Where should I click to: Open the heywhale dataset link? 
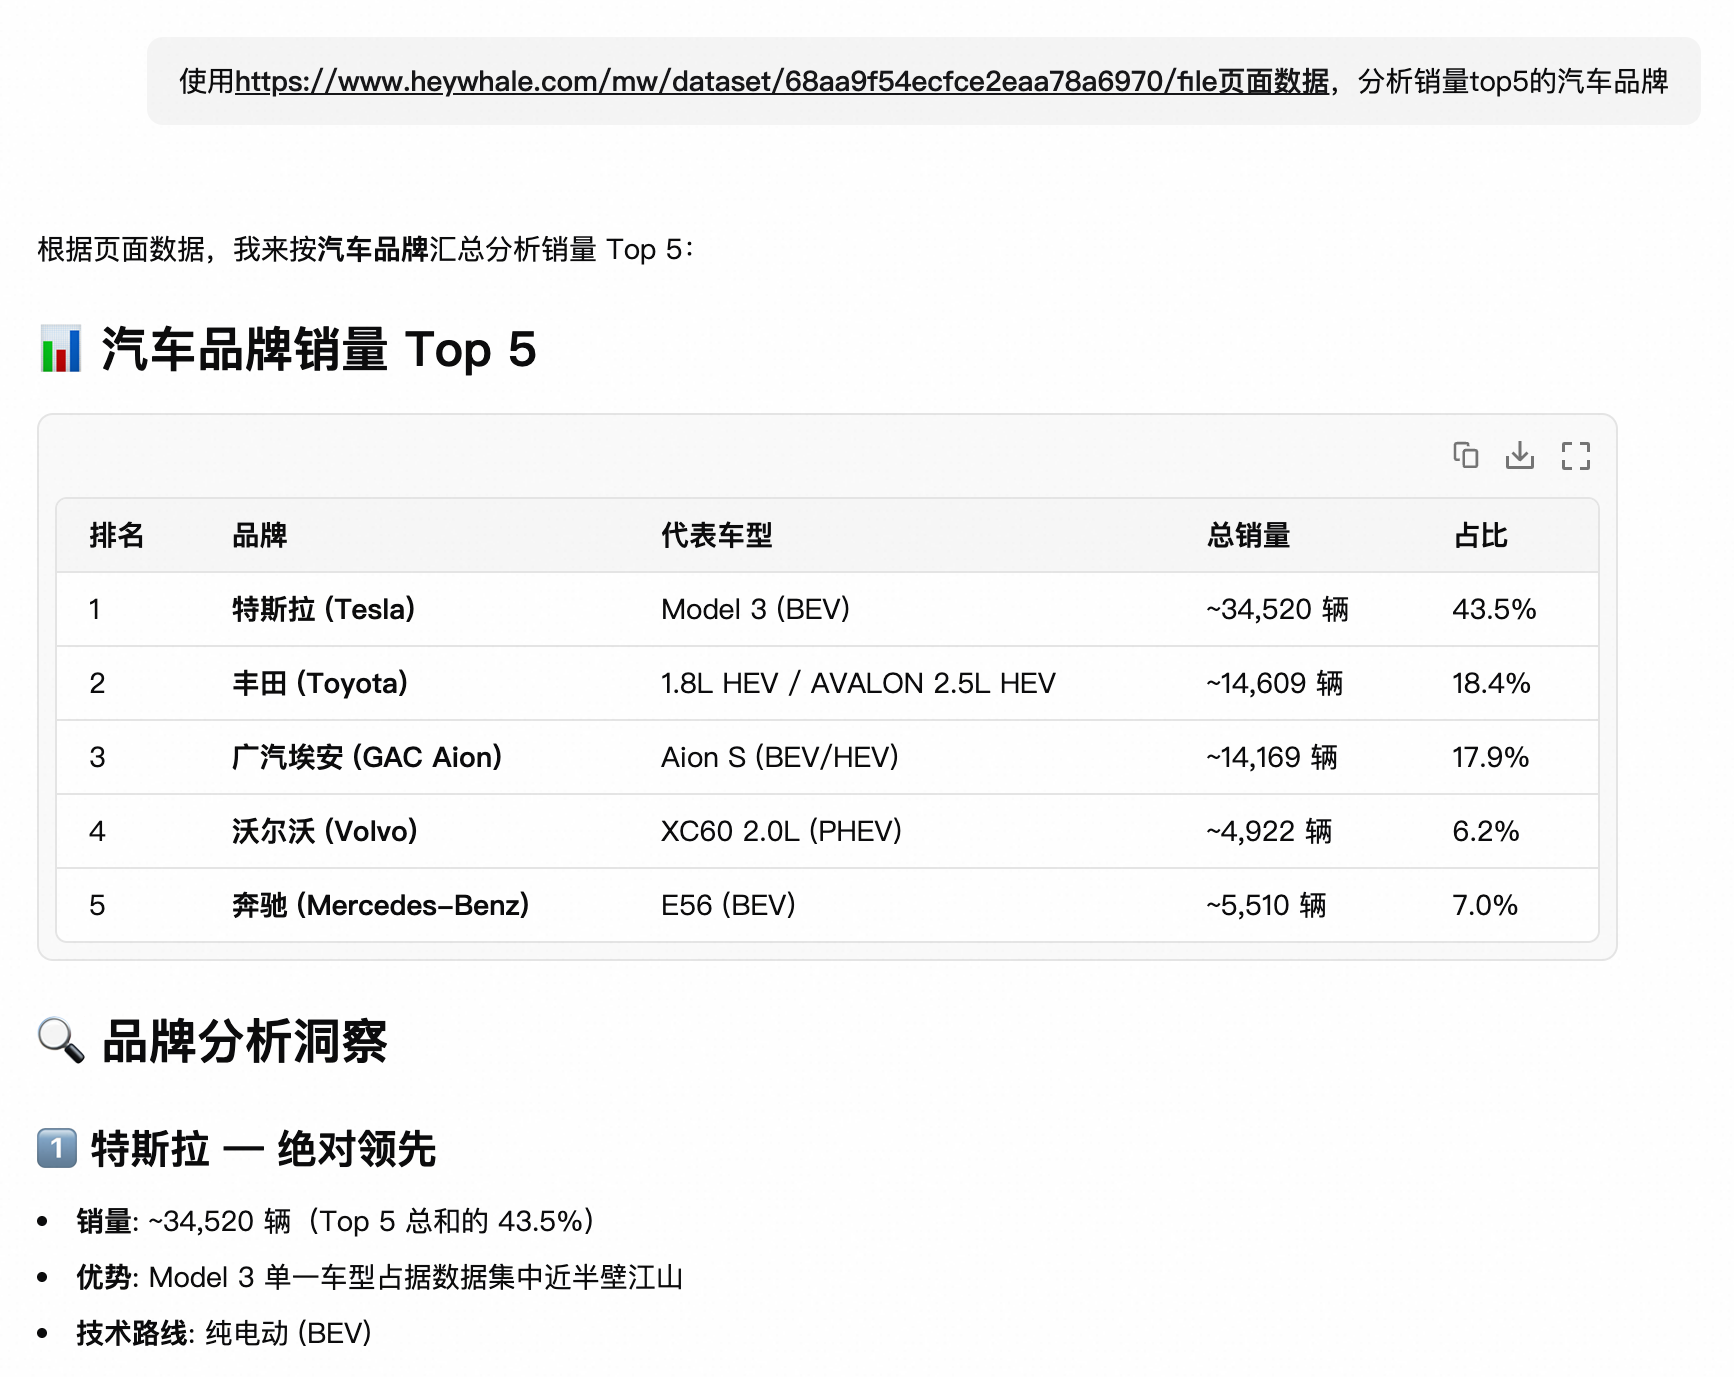(x=782, y=81)
